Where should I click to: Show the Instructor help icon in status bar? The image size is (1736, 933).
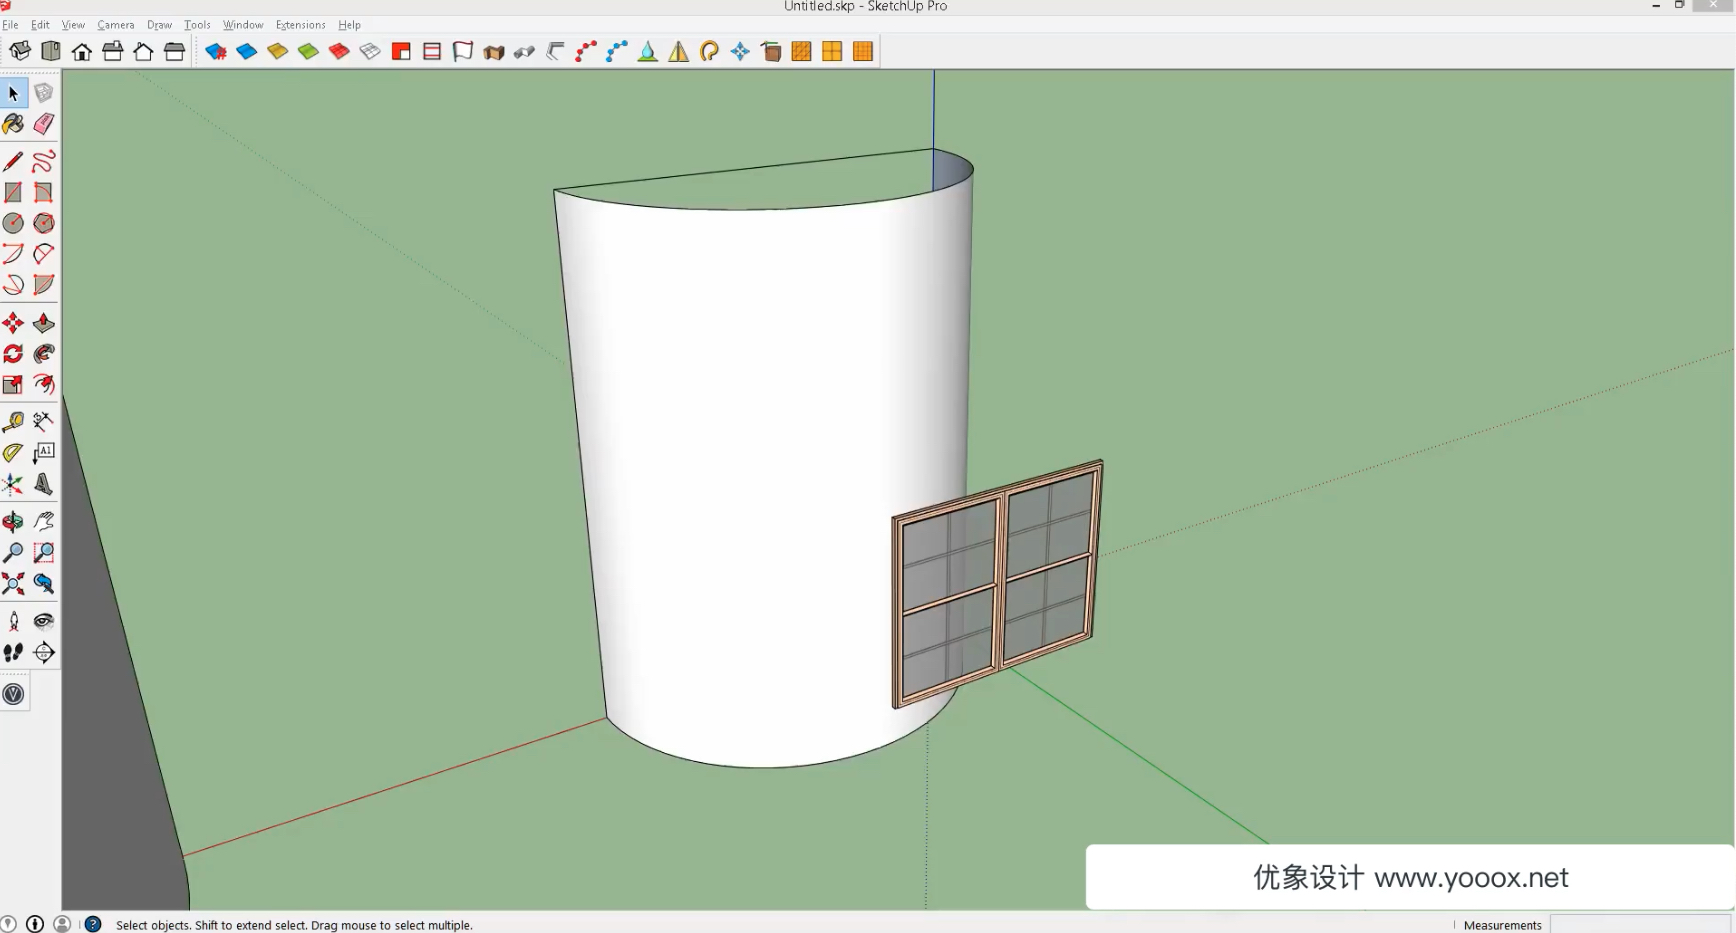coord(93,925)
